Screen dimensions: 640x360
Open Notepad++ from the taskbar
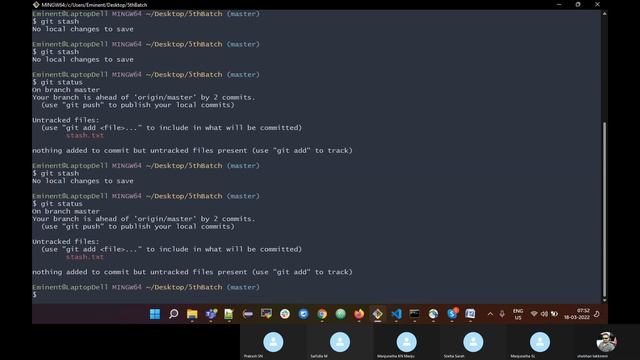point(229,314)
